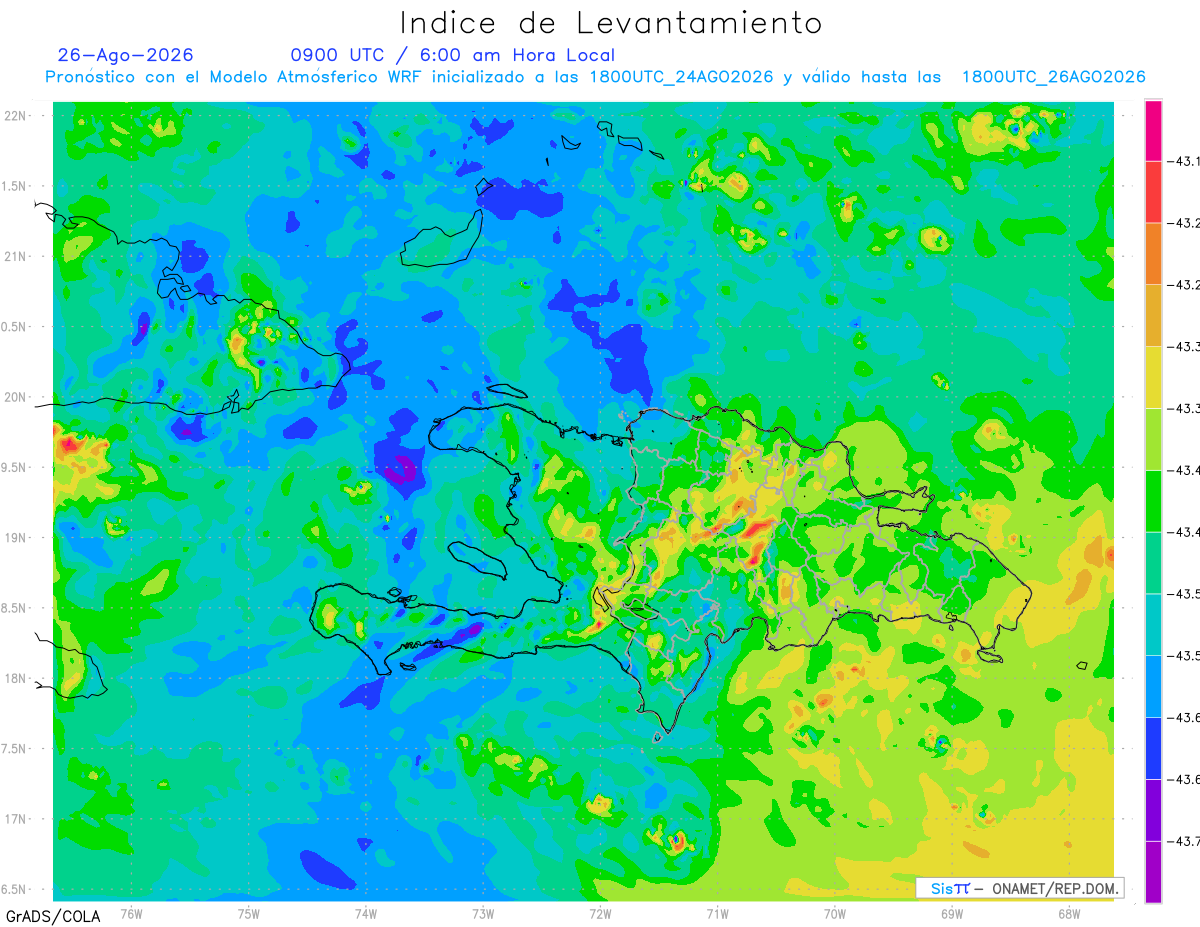
Task: Click the '1800UTC_24AGO2026' initialization time
Action: (682, 77)
